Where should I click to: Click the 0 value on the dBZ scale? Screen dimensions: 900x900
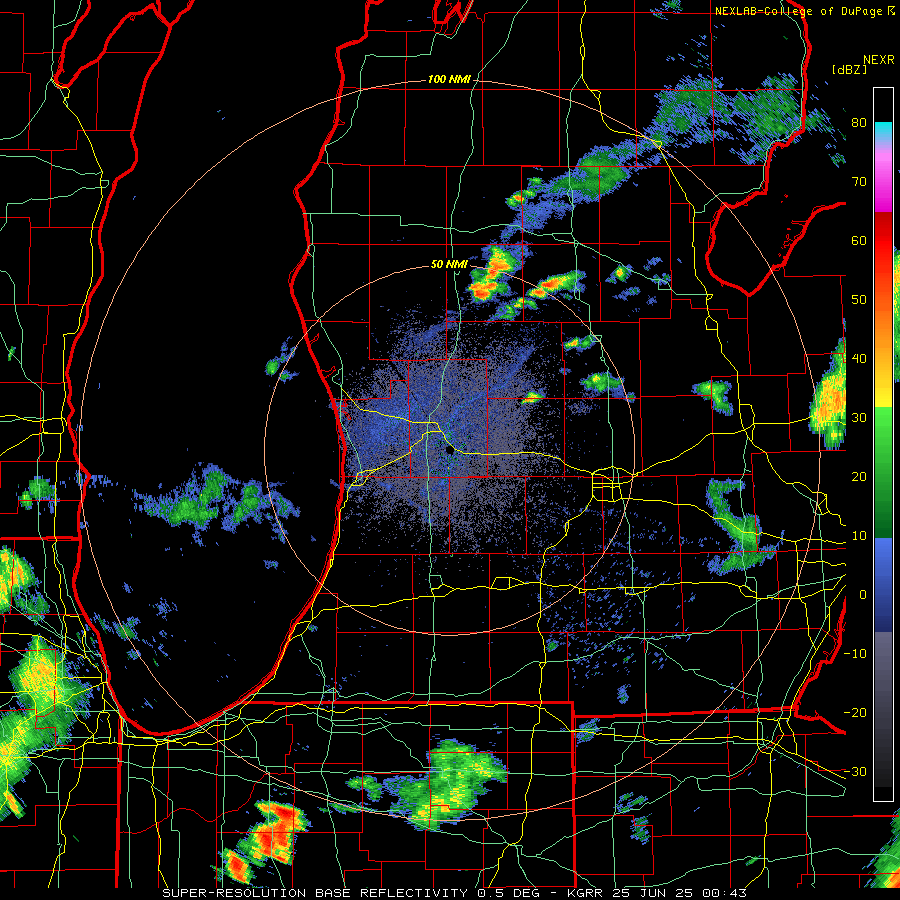(862, 595)
